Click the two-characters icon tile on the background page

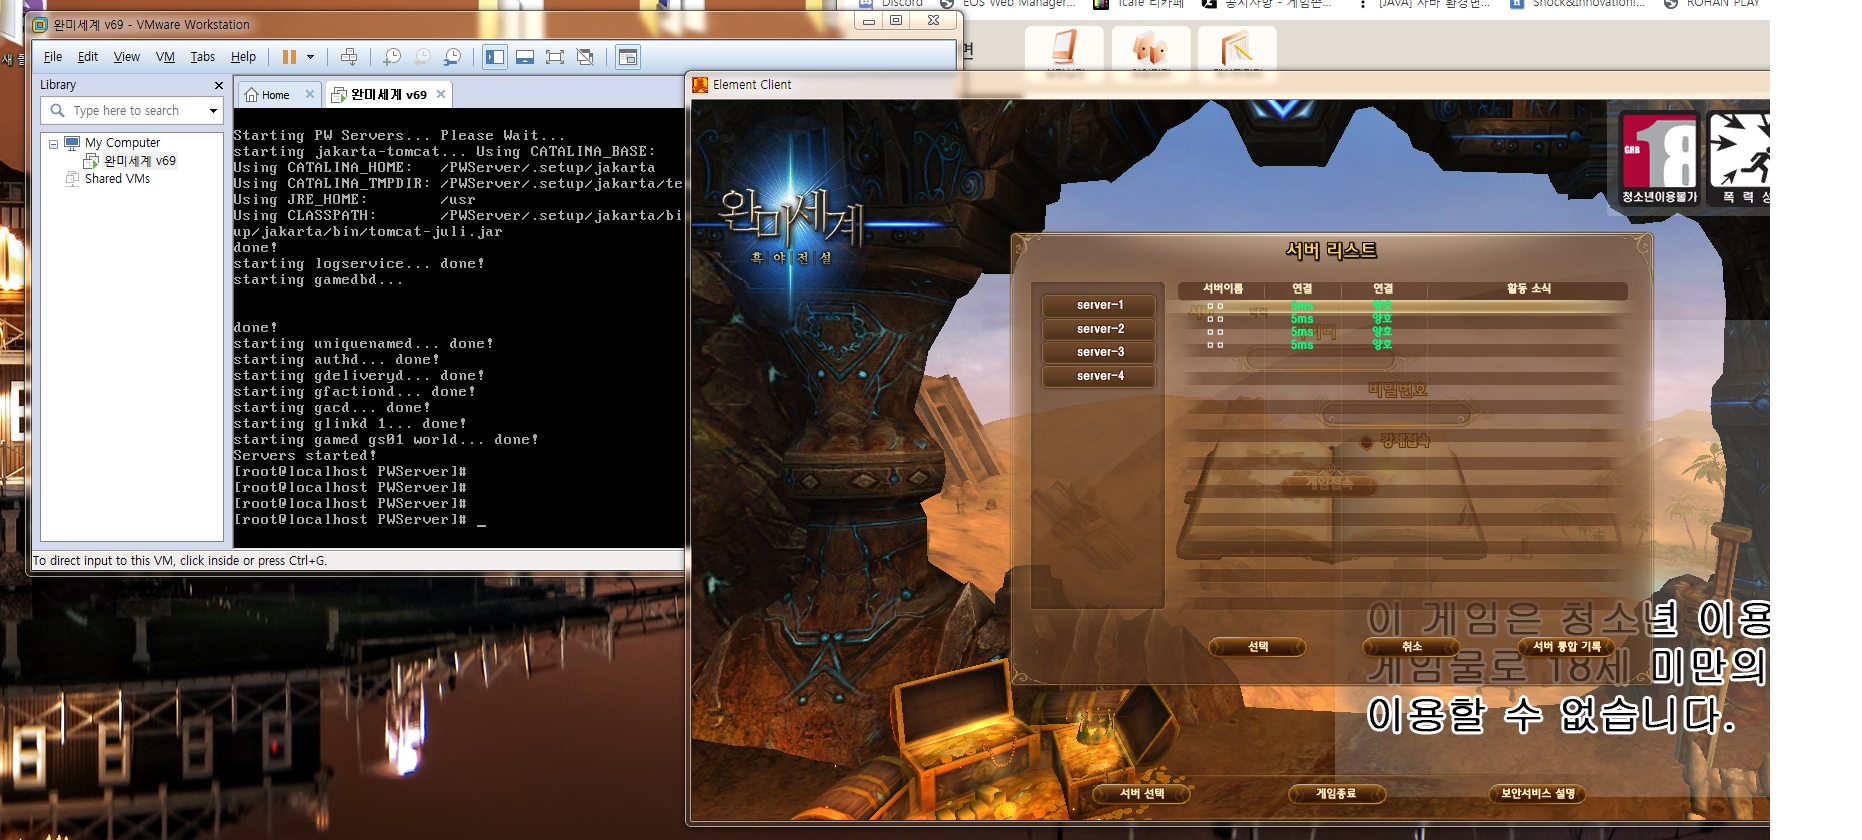point(1151,50)
